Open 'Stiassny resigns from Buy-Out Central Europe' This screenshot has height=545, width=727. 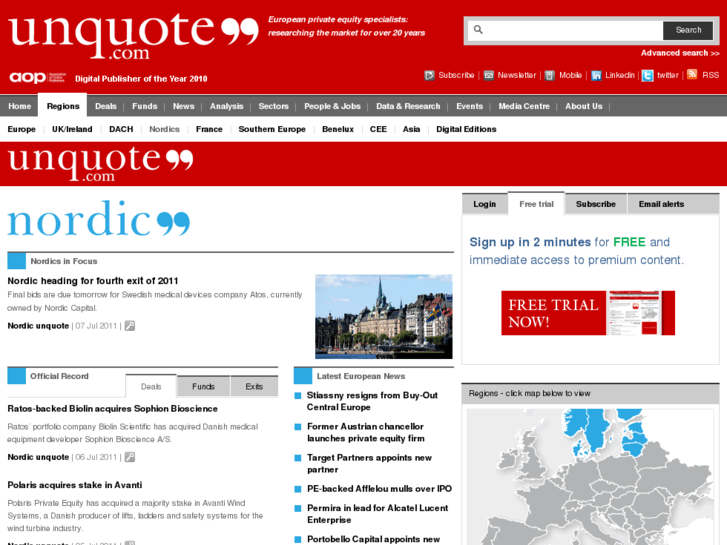click(372, 401)
